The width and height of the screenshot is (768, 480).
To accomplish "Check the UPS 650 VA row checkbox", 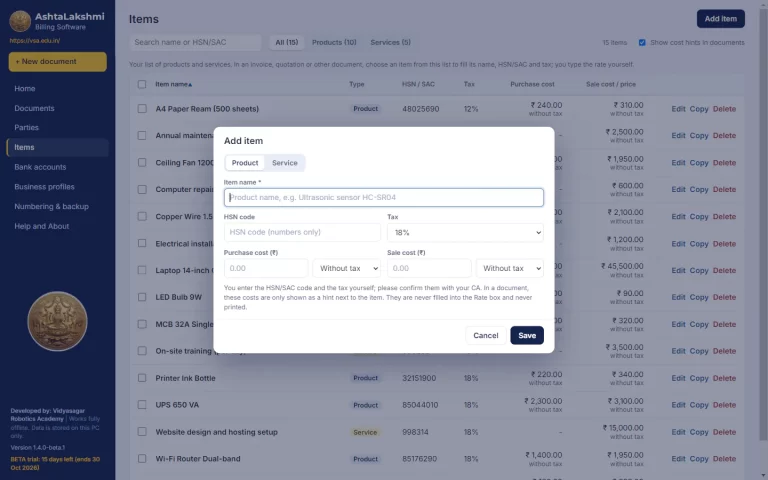I will coord(142,405).
